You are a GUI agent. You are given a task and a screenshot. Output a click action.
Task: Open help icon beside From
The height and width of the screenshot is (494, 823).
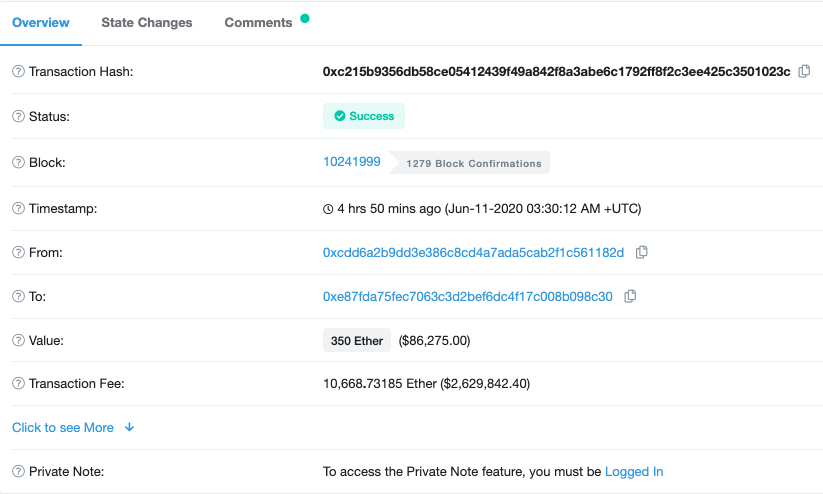click(x=18, y=253)
